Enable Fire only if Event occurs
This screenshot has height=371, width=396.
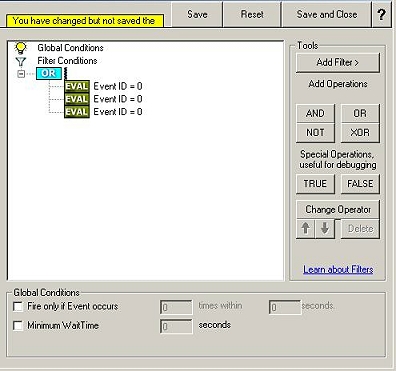(x=18, y=306)
